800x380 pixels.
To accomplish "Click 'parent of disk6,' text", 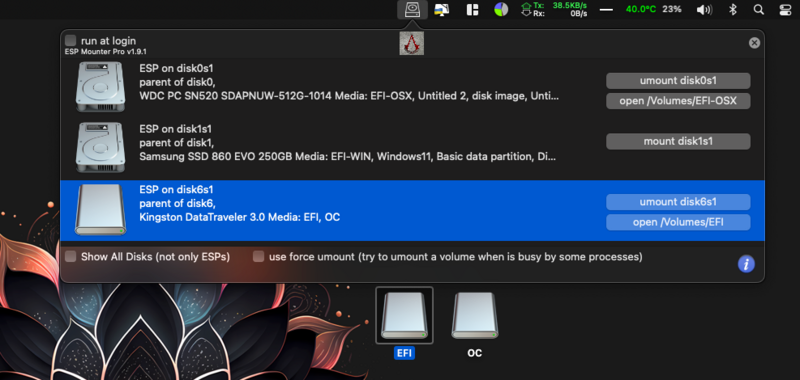I will [x=177, y=204].
